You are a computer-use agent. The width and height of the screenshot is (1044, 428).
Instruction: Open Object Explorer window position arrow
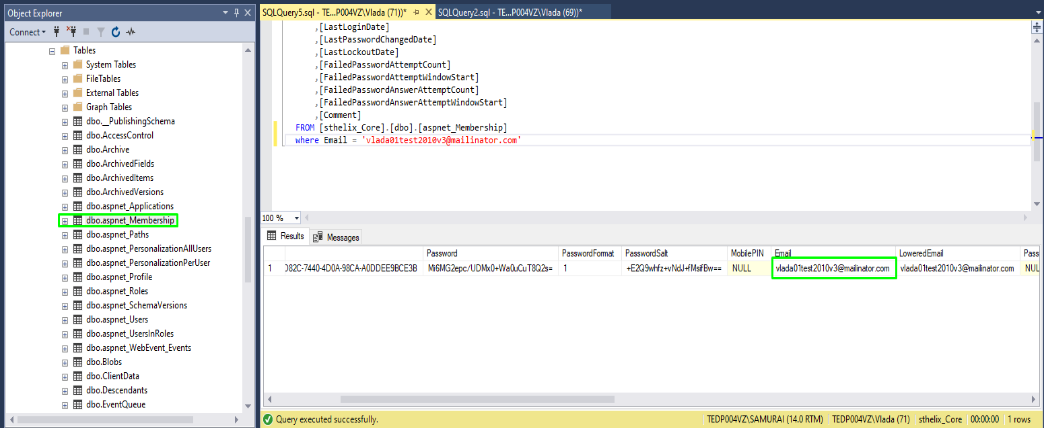pyautogui.click(x=226, y=13)
